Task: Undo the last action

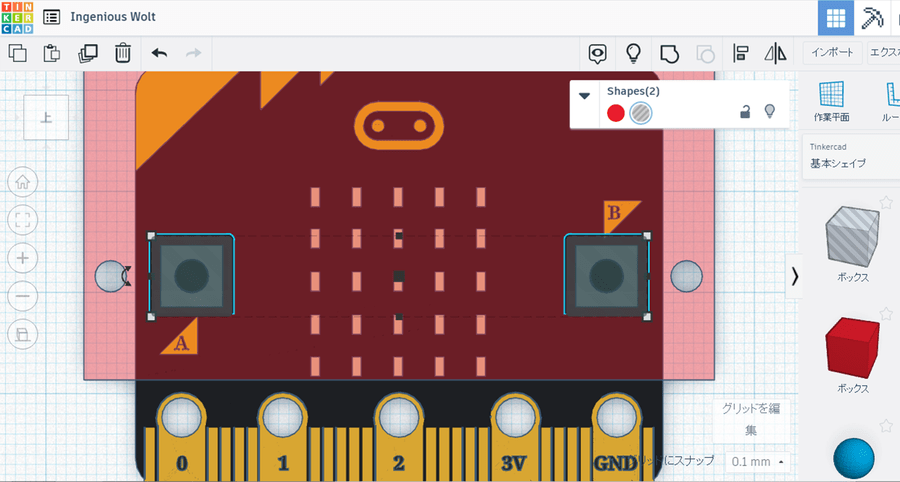Action: pos(159,53)
